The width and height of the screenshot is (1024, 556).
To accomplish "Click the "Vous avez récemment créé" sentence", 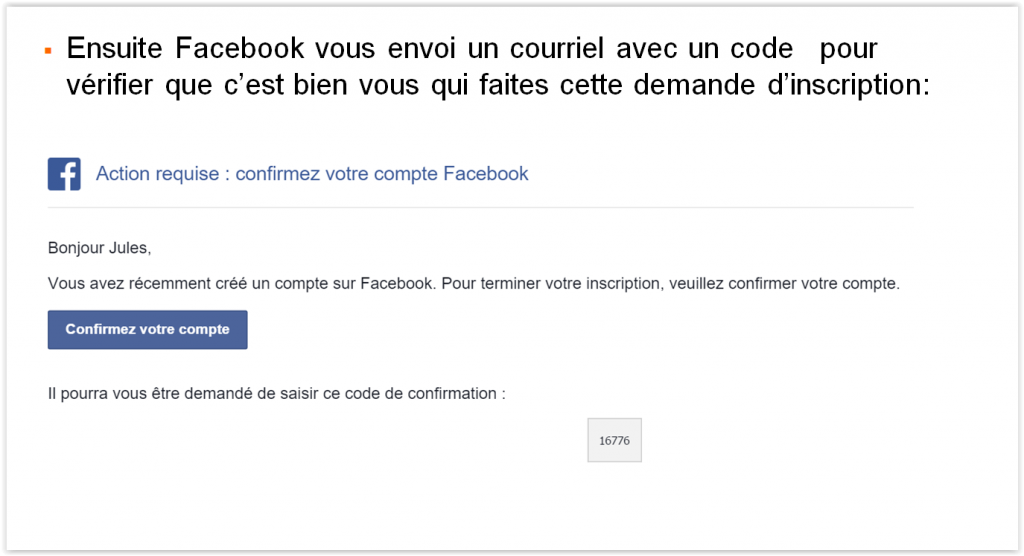I will click(240, 284).
